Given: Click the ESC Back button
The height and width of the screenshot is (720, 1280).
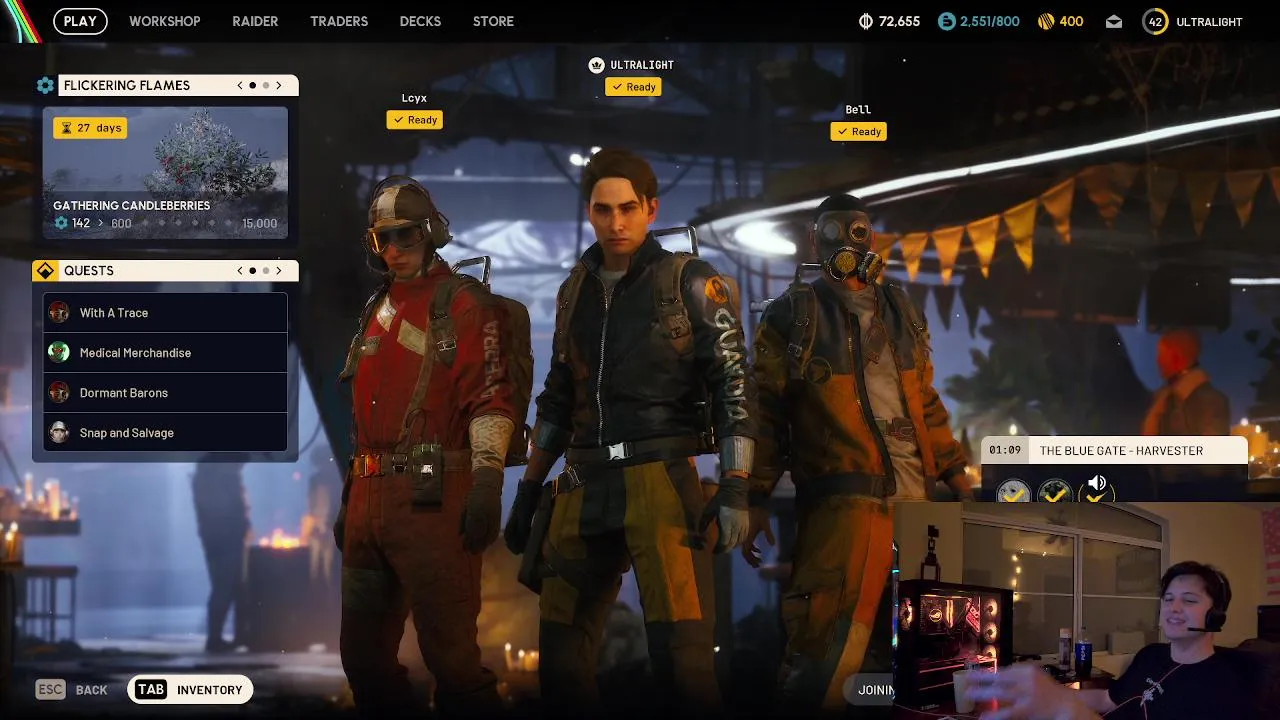Looking at the screenshot, I should pyautogui.click(x=71, y=690).
